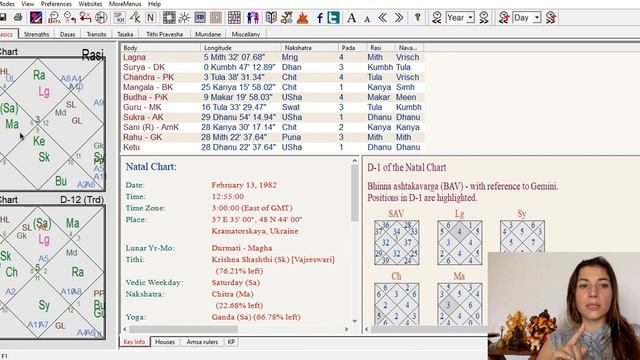
Task: Click the Lg ashtakavarga mini chart
Action: [459, 242]
